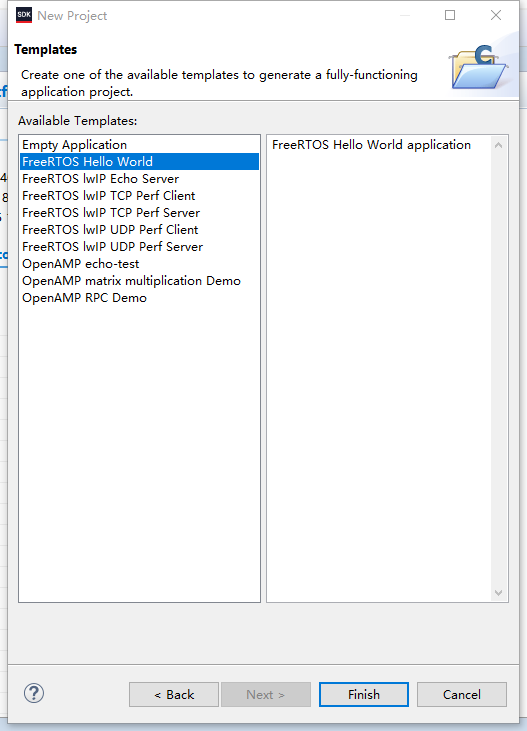The height and width of the screenshot is (731, 527).
Task: Click description pane scroll down arrow
Action: tap(498, 593)
